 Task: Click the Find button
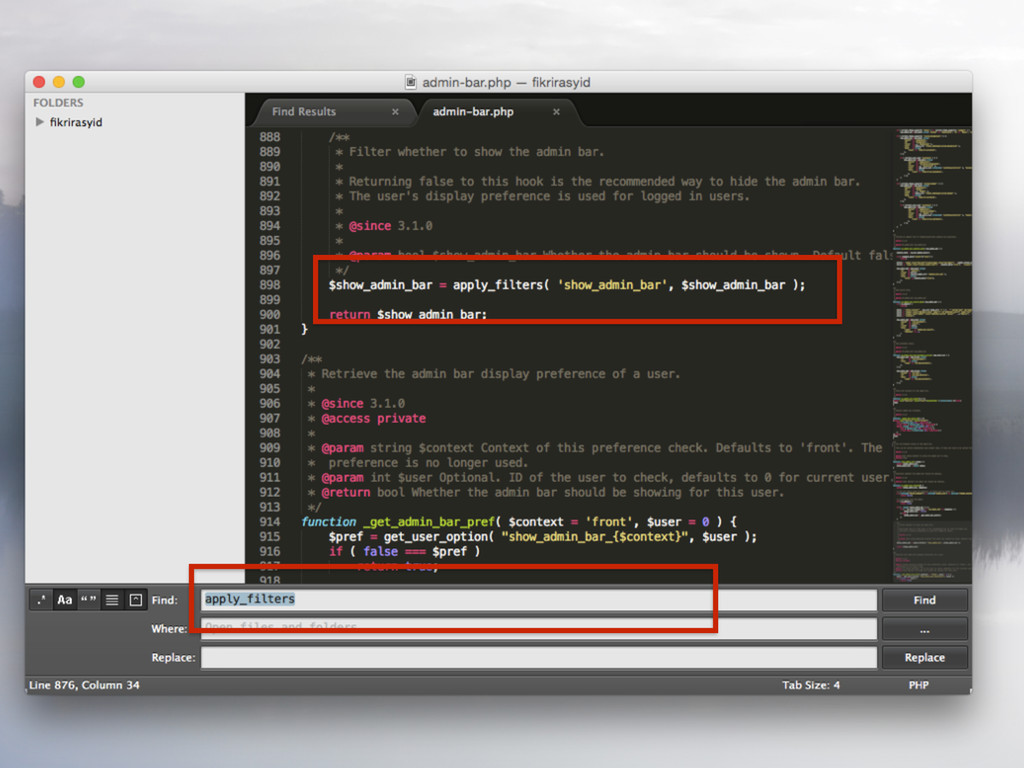click(924, 600)
